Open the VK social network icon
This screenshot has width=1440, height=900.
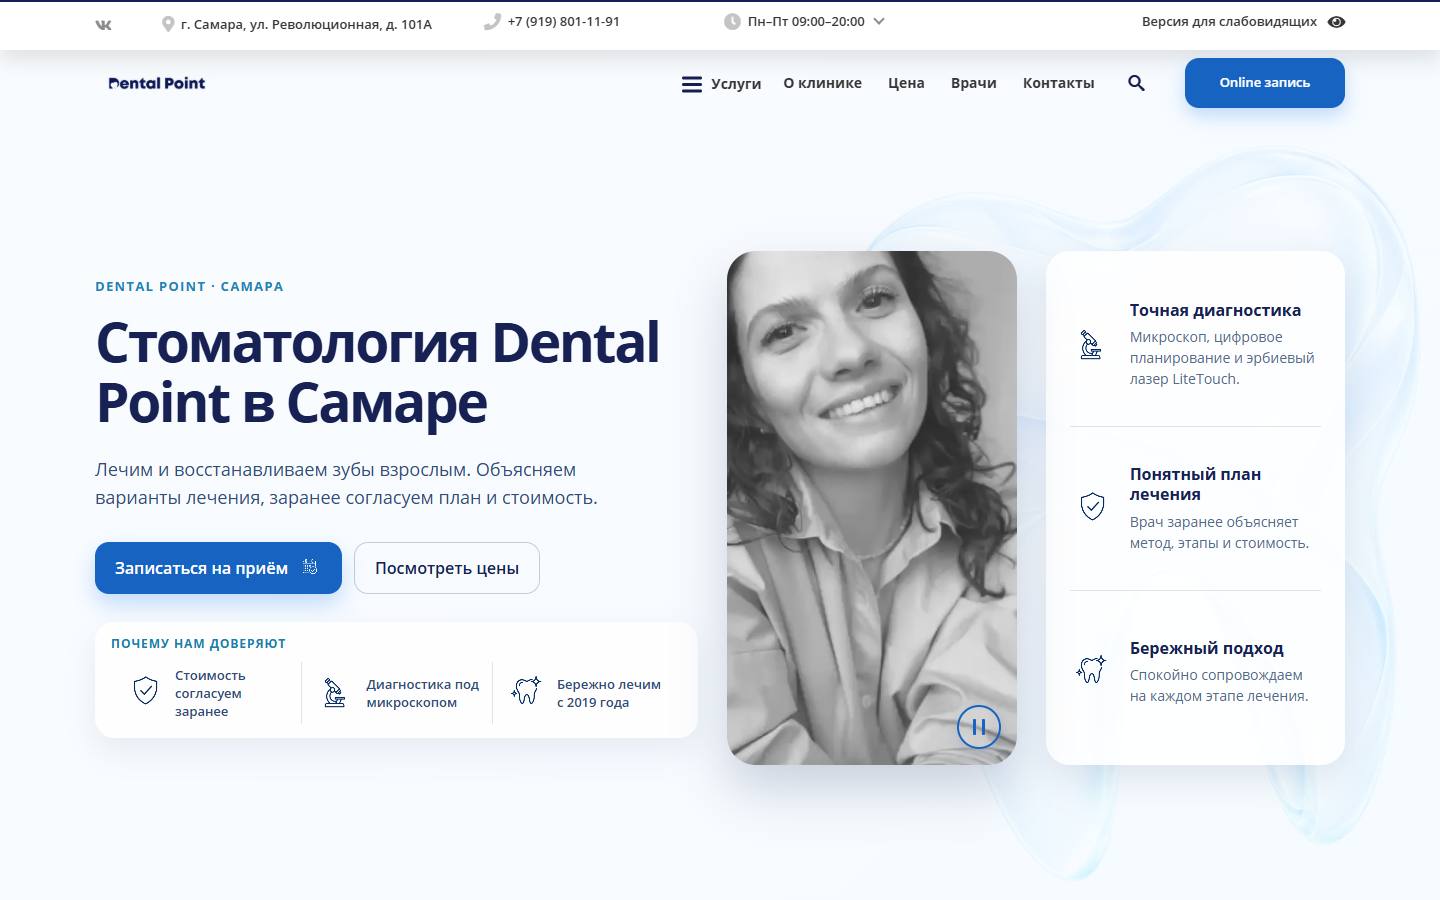pos(104,24)
